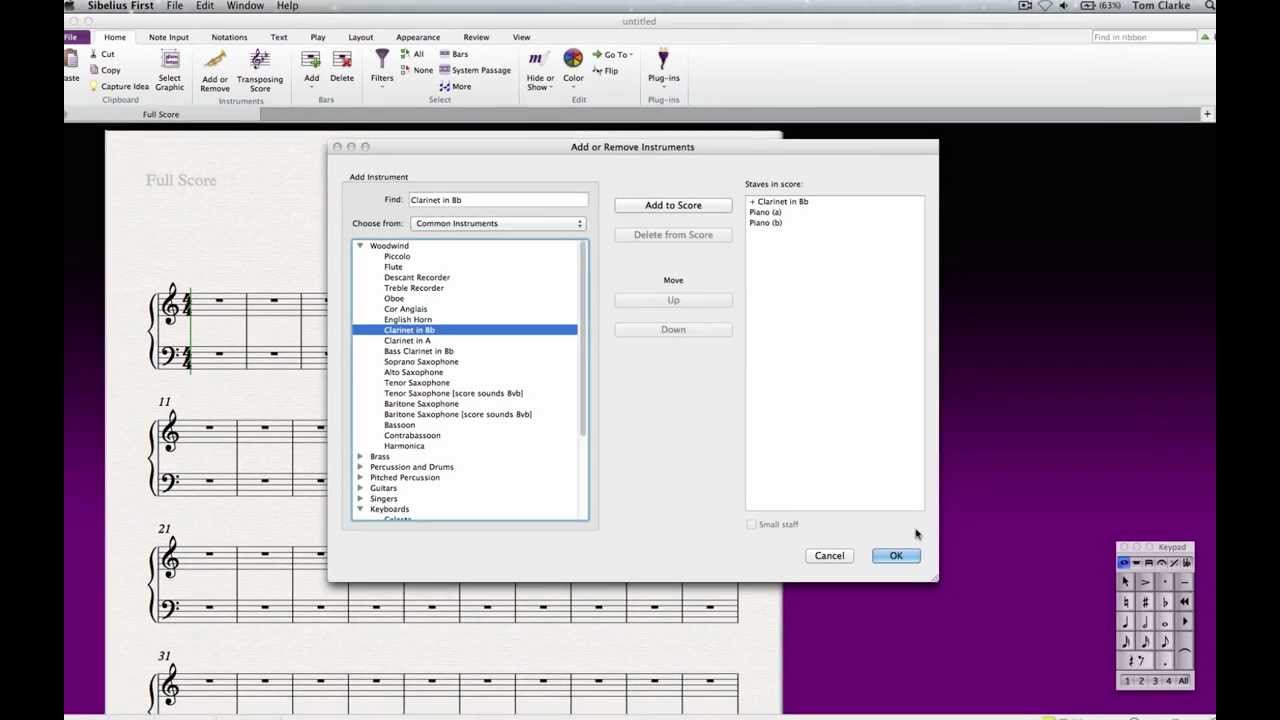This screenshot has height=720, width=1280.
Task: Expand the Singers family
Action: pos(360,498)
